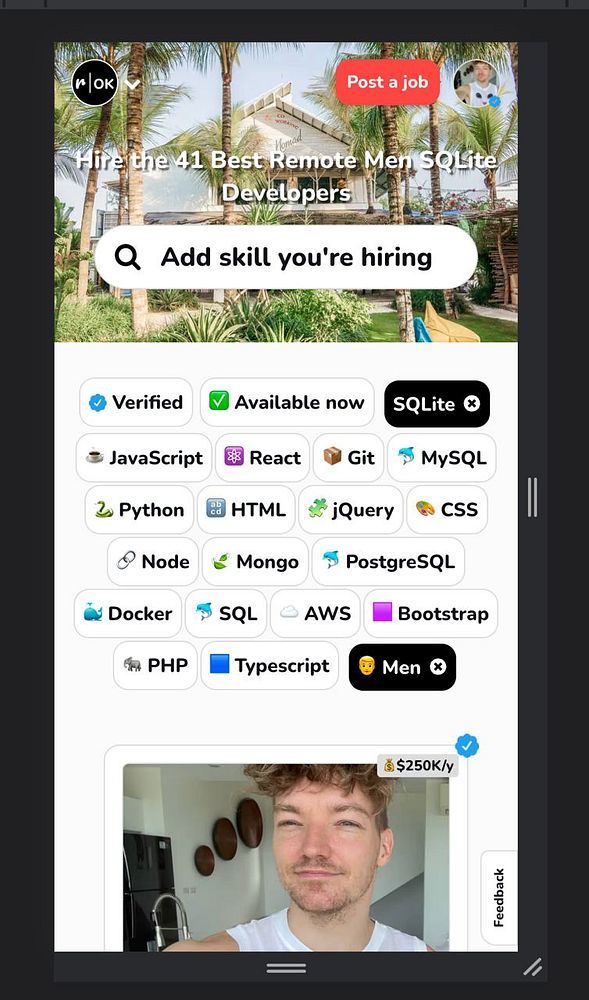589x1000 pixels.
Task: Open the Remote OK logo icon
Action: tap(95, 83)
